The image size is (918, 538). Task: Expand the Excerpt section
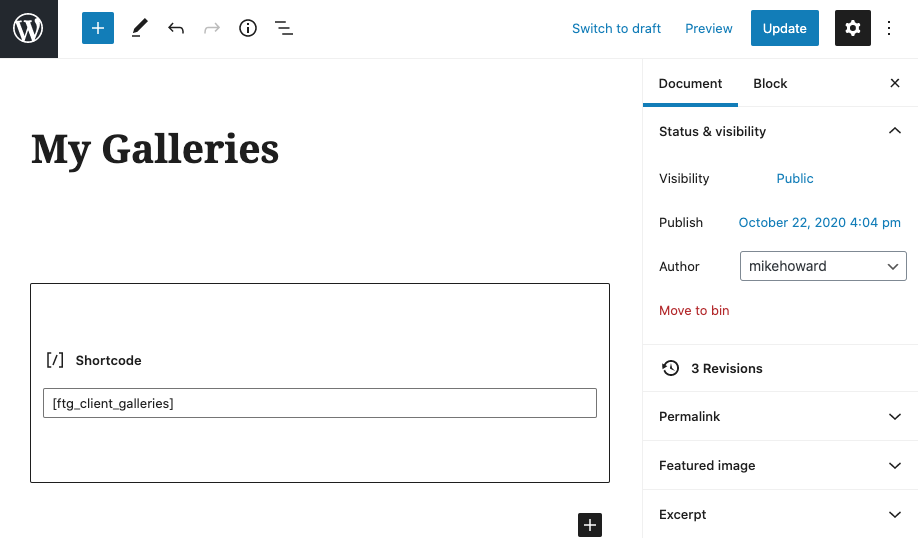[x=780, y=515]
